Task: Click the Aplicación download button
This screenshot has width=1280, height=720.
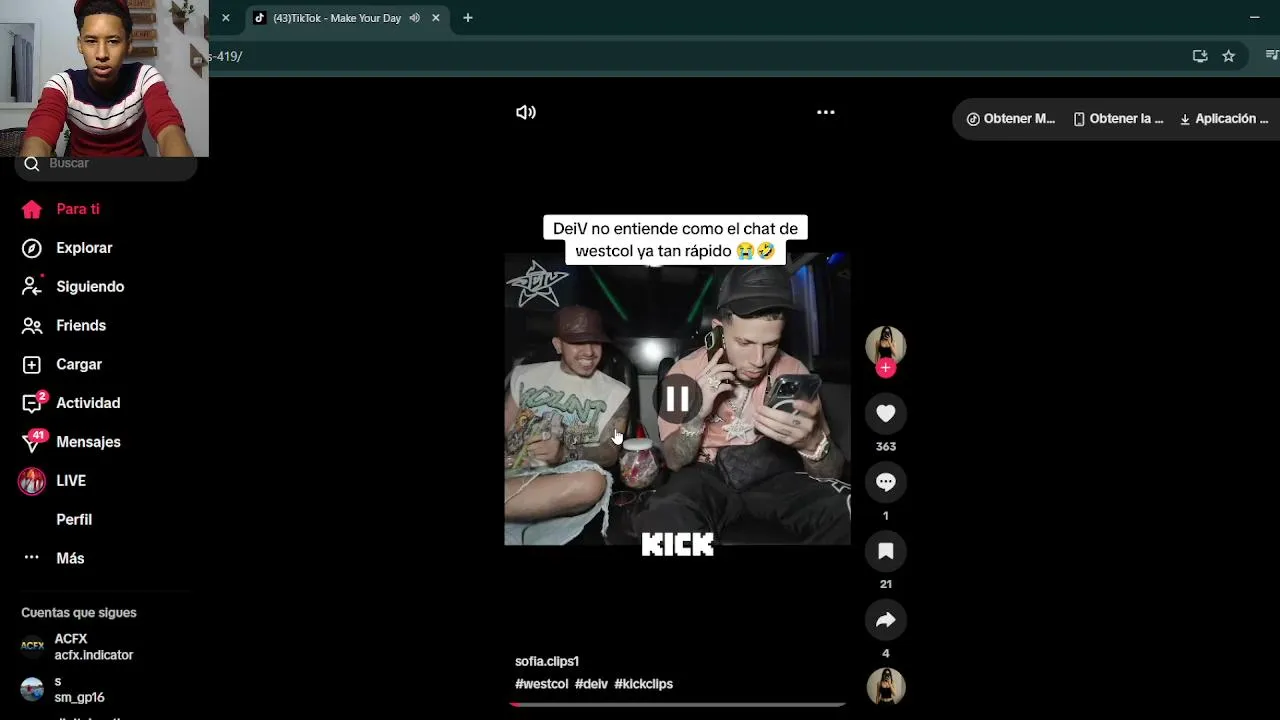Action: (1224, 119)
